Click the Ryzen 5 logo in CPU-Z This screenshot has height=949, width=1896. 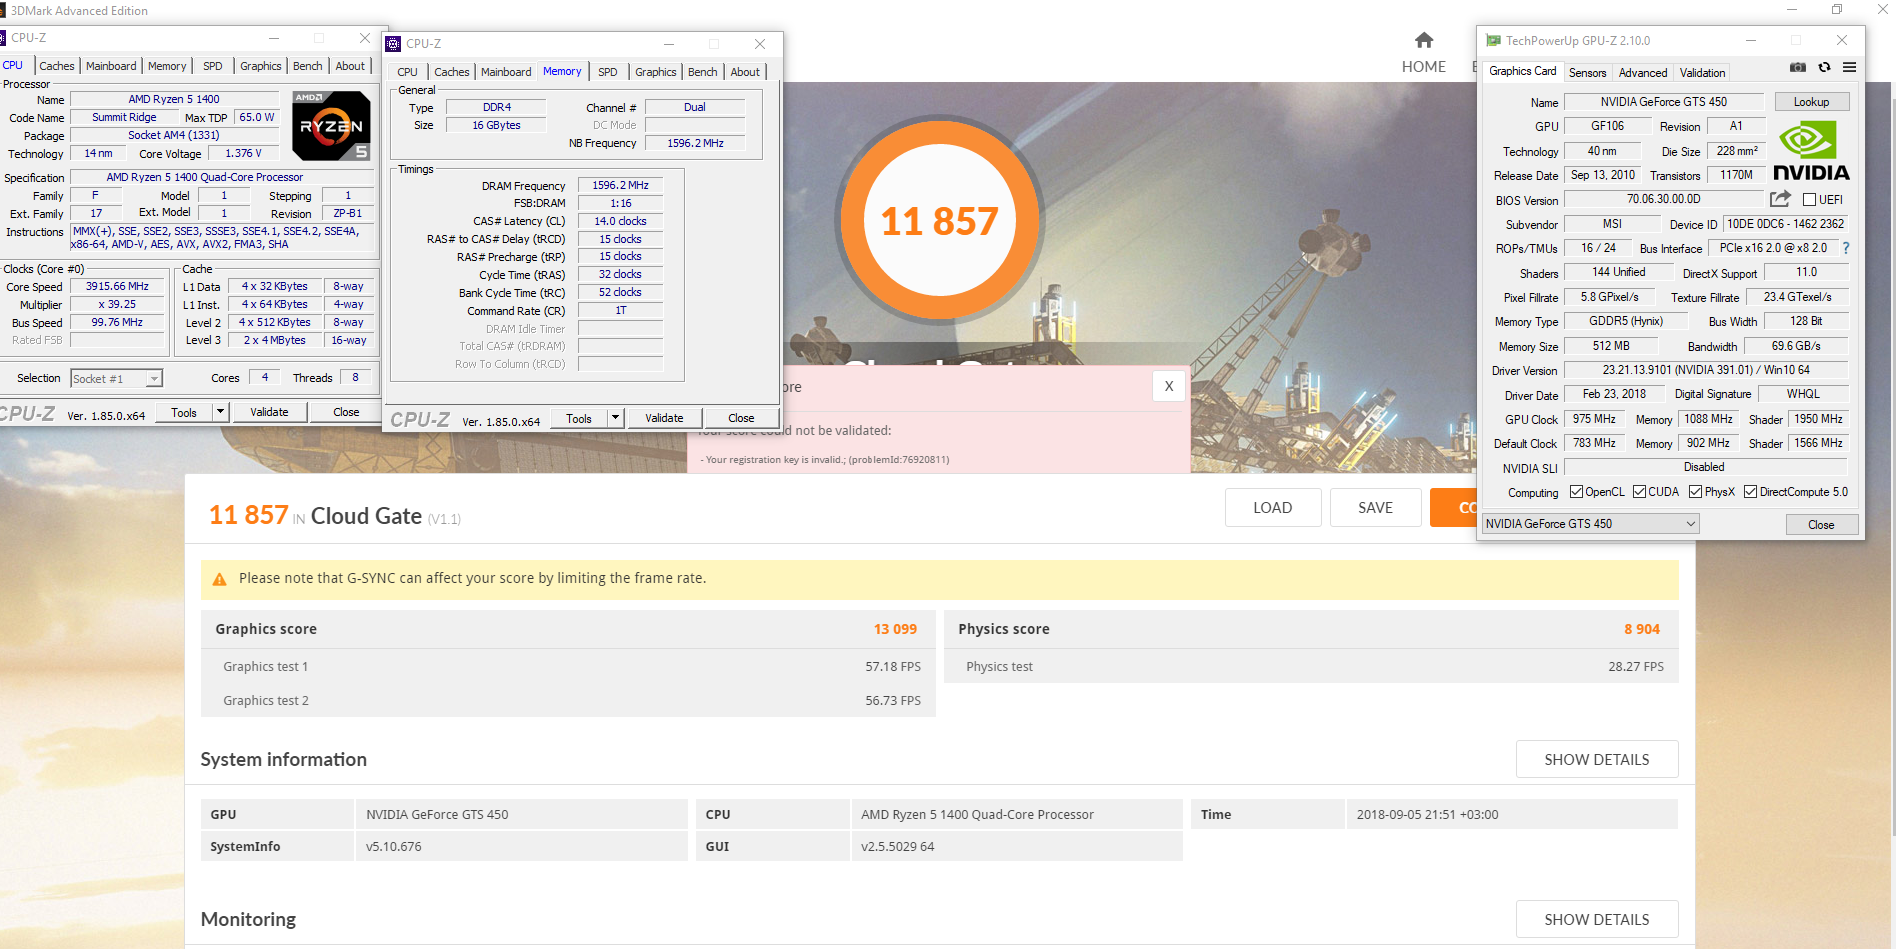coord(331,125)
